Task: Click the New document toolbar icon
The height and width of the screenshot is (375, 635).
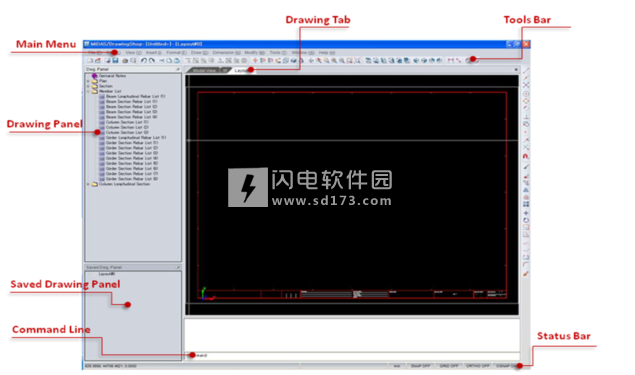Action: click(x=90, y=61)
